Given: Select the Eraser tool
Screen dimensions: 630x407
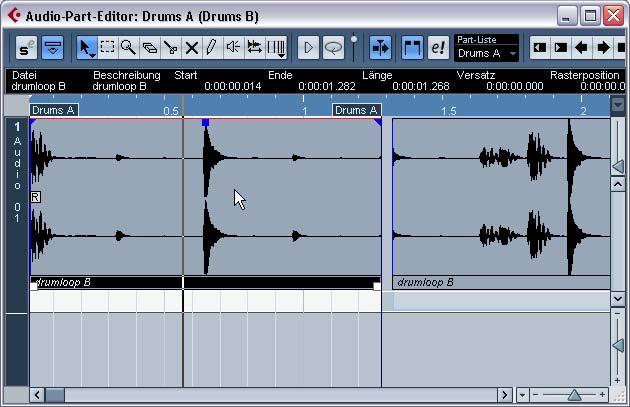Looking at the screenshot, I should click(149, 48).
